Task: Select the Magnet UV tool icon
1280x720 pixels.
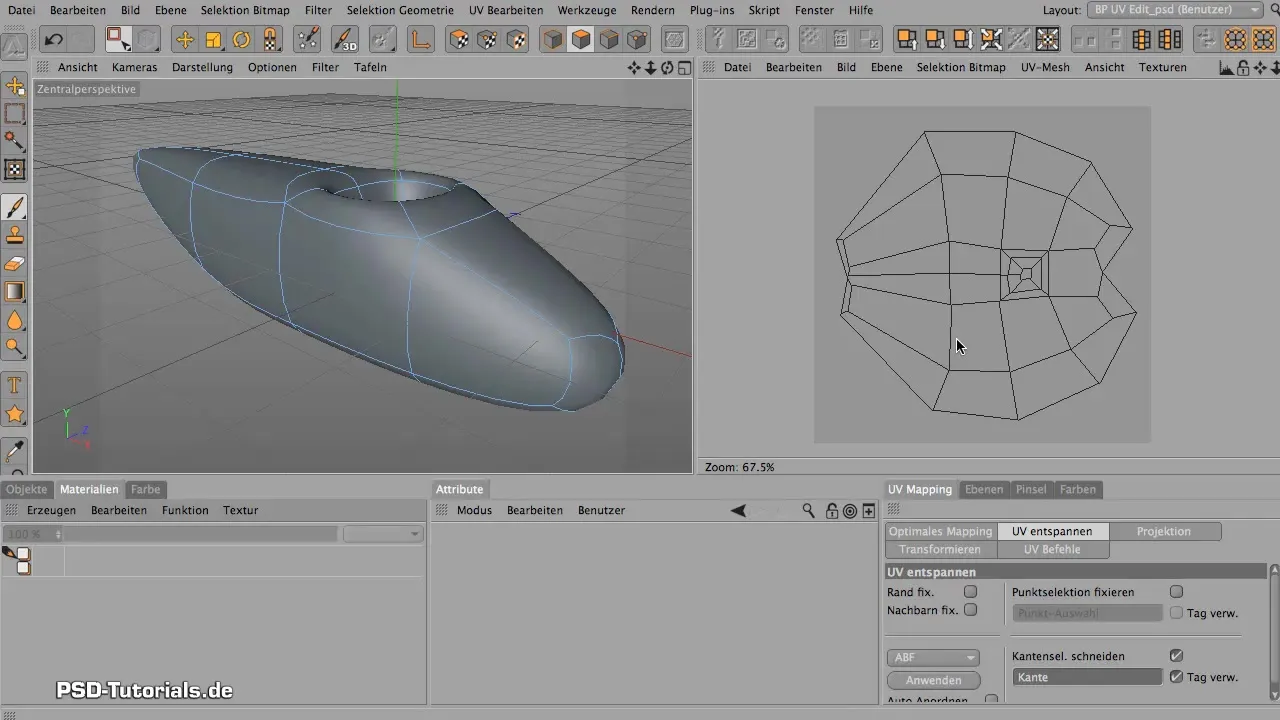Action: pos(271,40)
